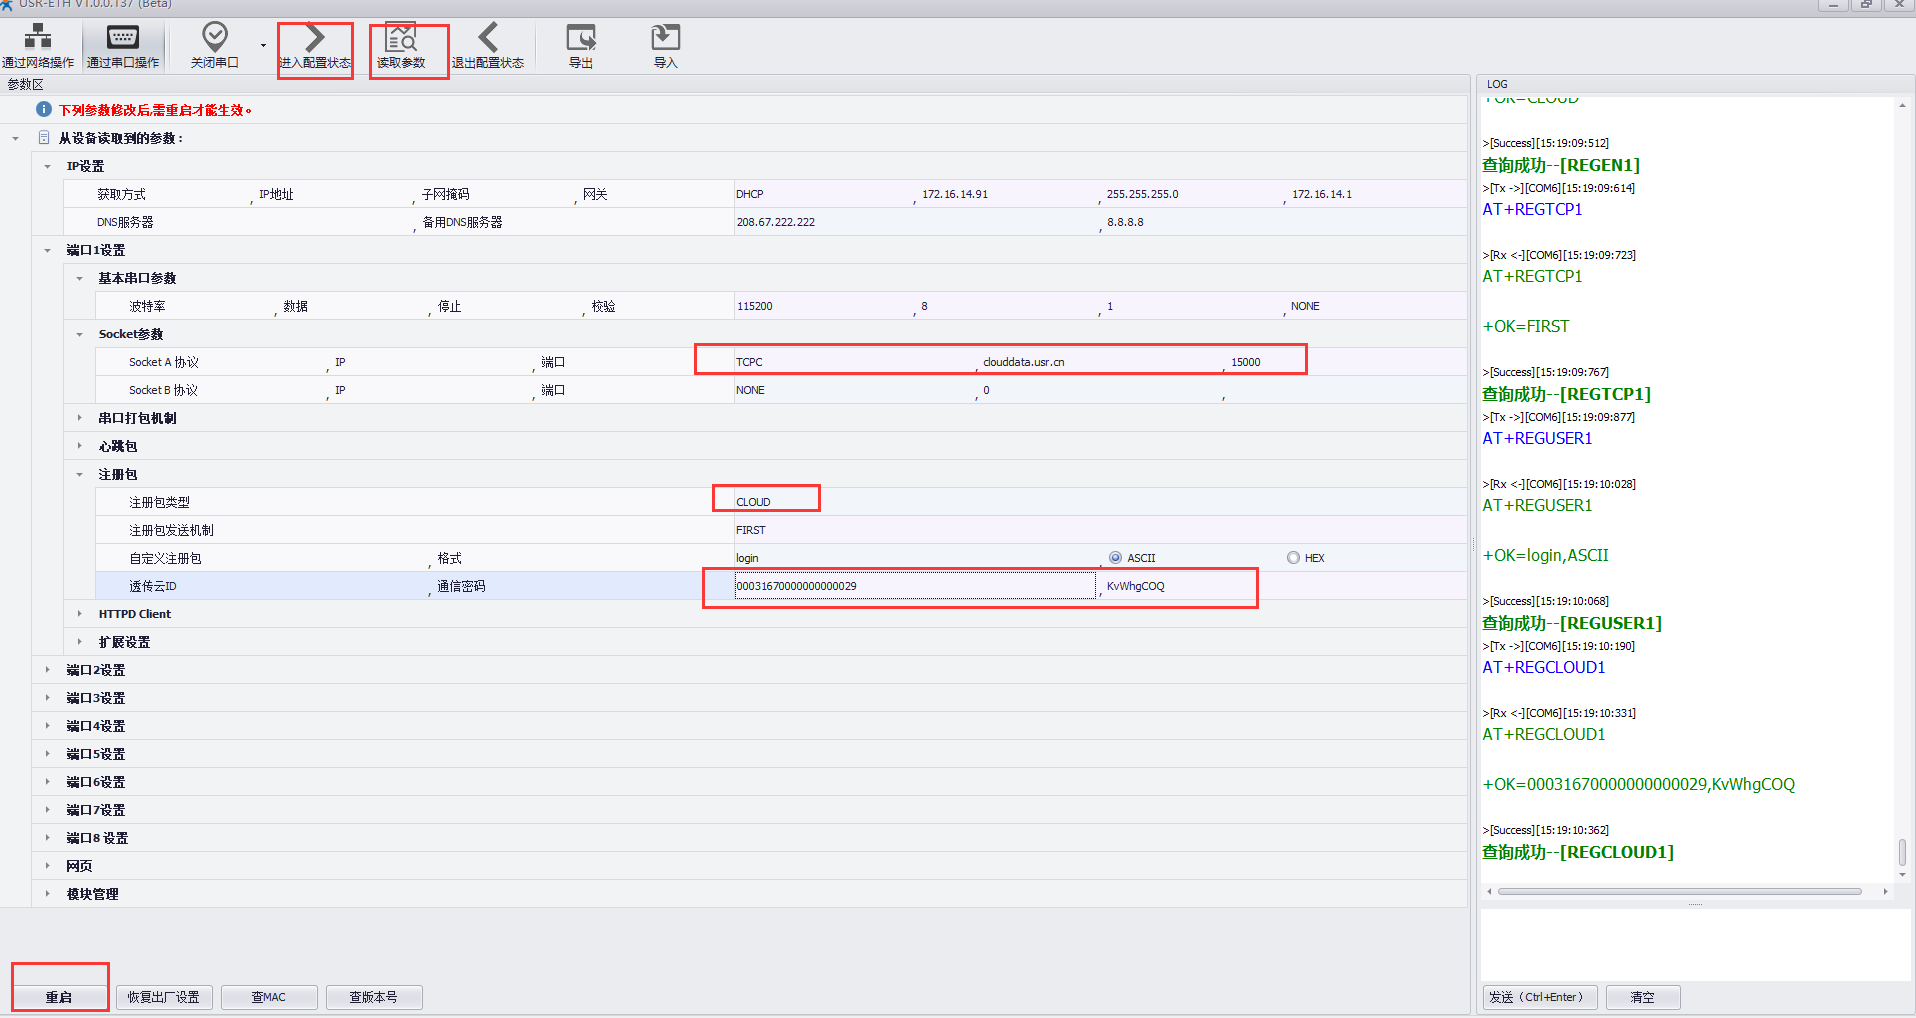Expand the 心跳包 section
This screenshot has height=1018, width=1916.
point(79,446)
